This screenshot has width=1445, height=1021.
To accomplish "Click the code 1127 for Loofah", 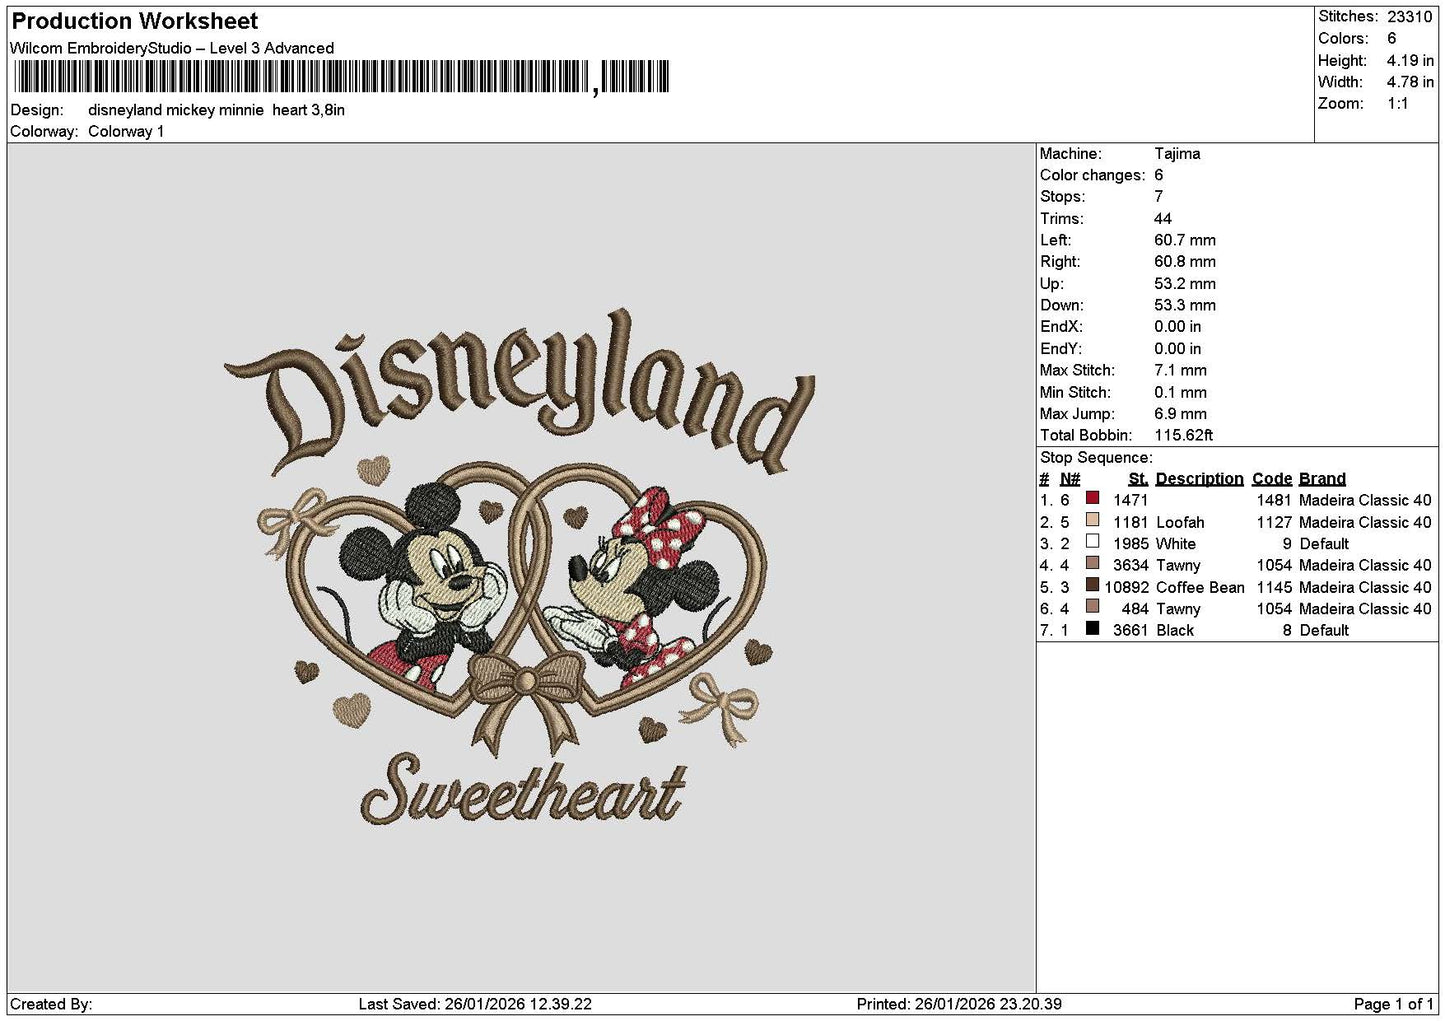I will pyautogui.click(x=1274, y=522).
